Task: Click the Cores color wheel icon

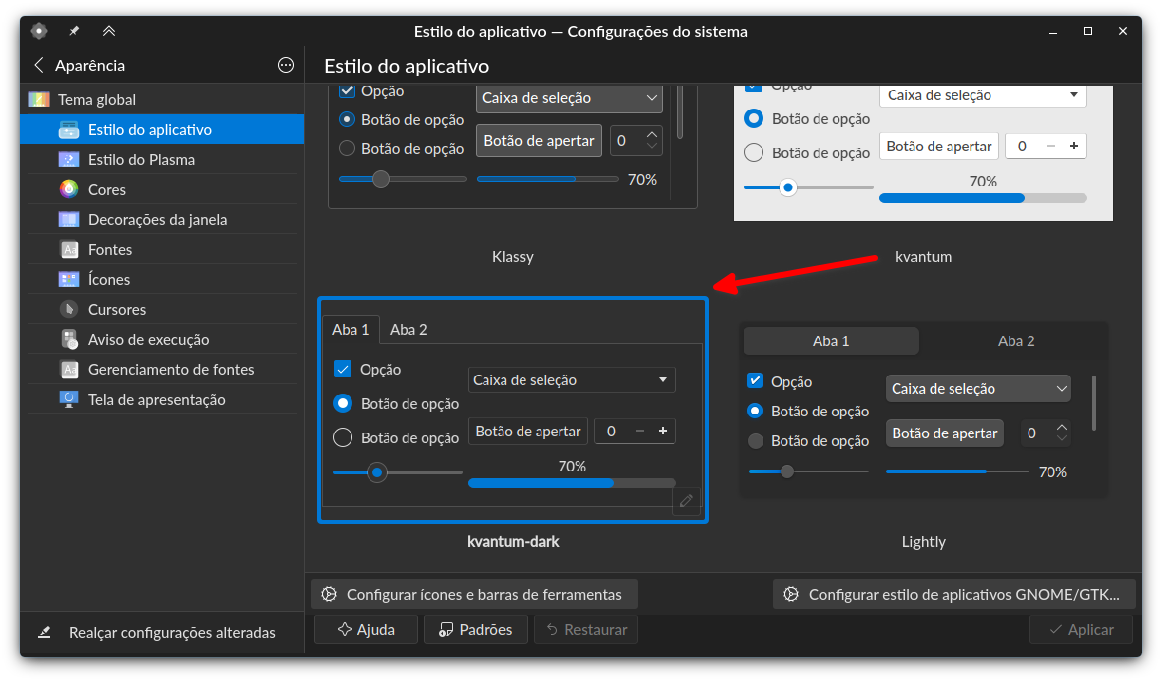Action: (69, 190)
